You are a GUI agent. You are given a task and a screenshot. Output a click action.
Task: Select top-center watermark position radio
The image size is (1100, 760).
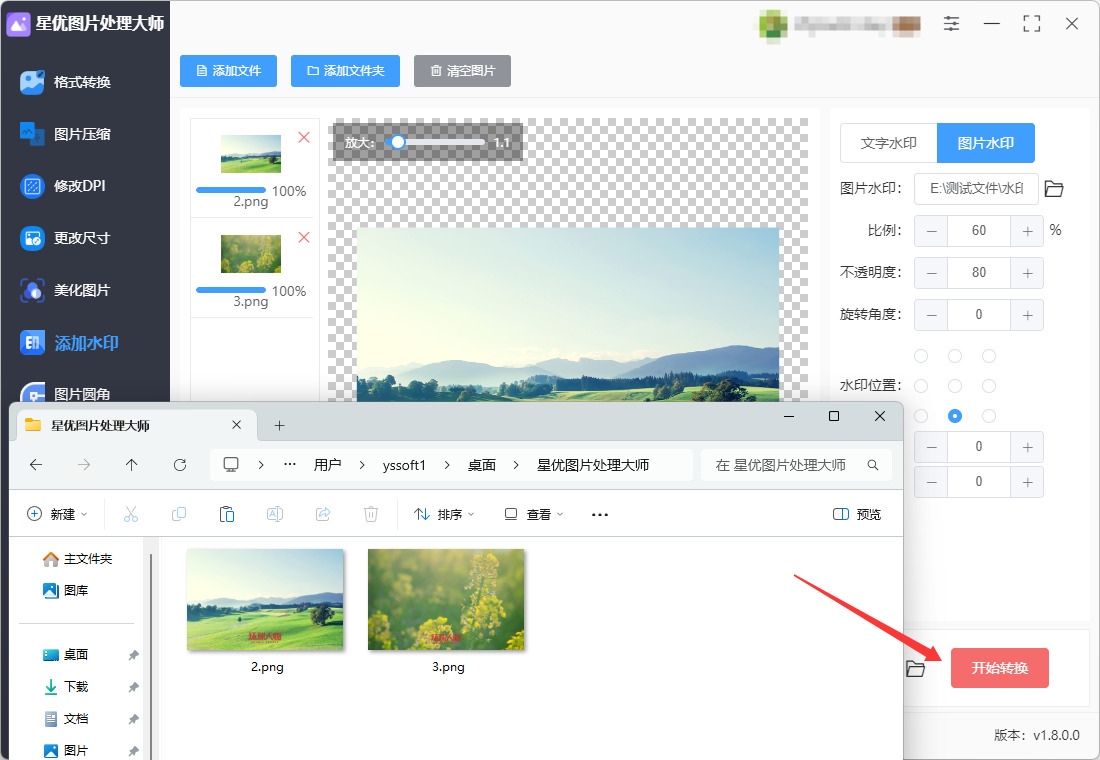point(955,356)
